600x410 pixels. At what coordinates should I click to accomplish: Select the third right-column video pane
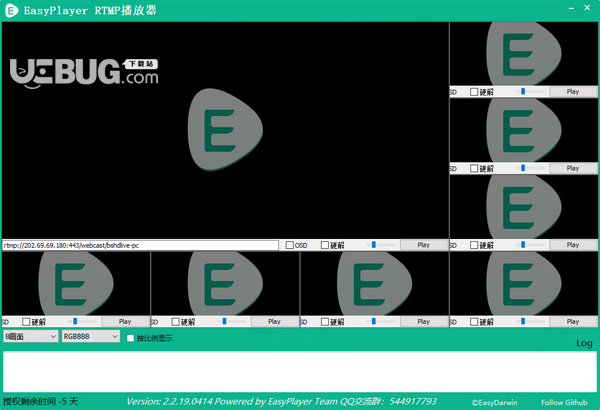pyautogui.click(x=523, y=207)
